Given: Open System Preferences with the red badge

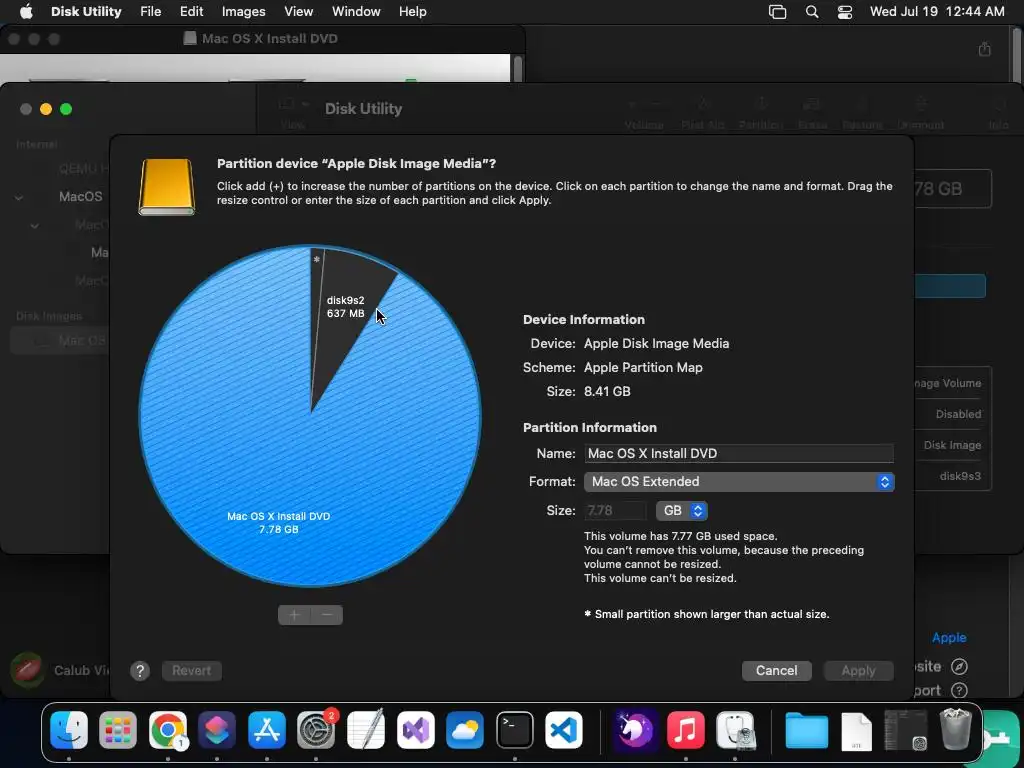Looking at the screenshot, I should pos(316,729).
